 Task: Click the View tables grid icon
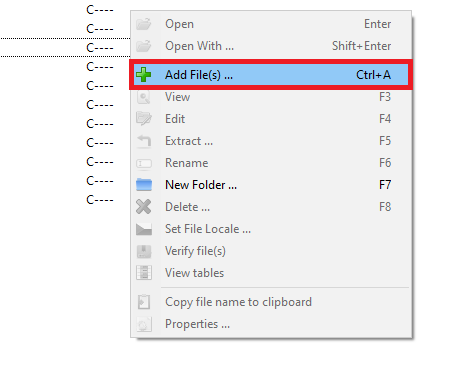[144, 273]
